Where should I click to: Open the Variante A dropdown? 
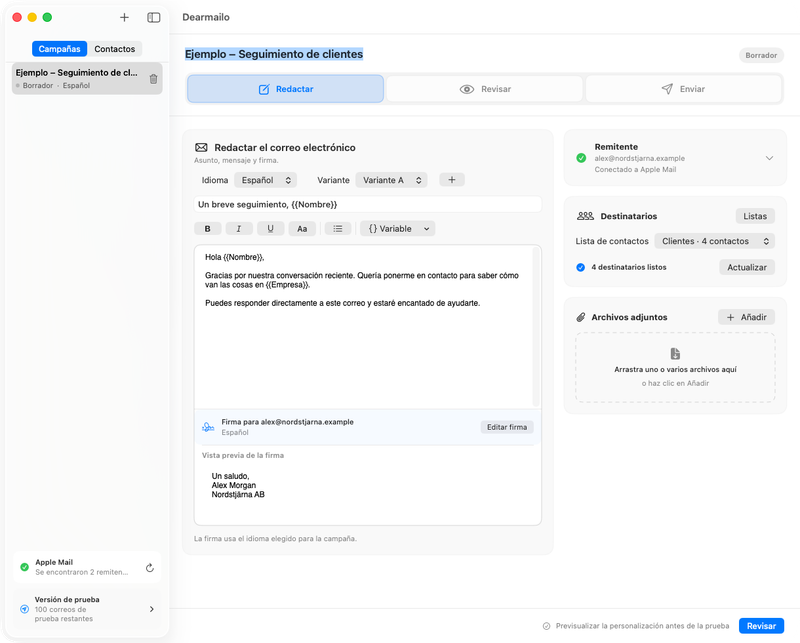(391, 180)
